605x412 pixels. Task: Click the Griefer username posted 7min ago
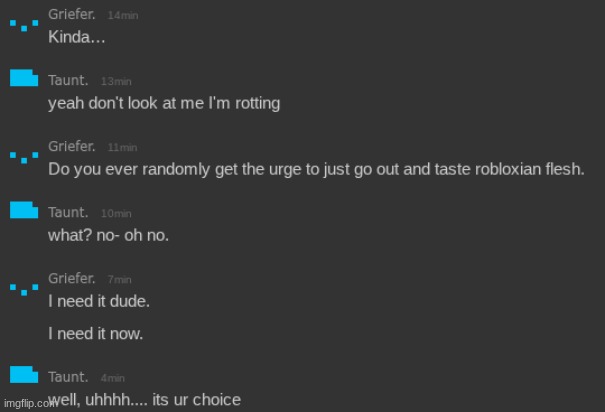click(72, 279)
